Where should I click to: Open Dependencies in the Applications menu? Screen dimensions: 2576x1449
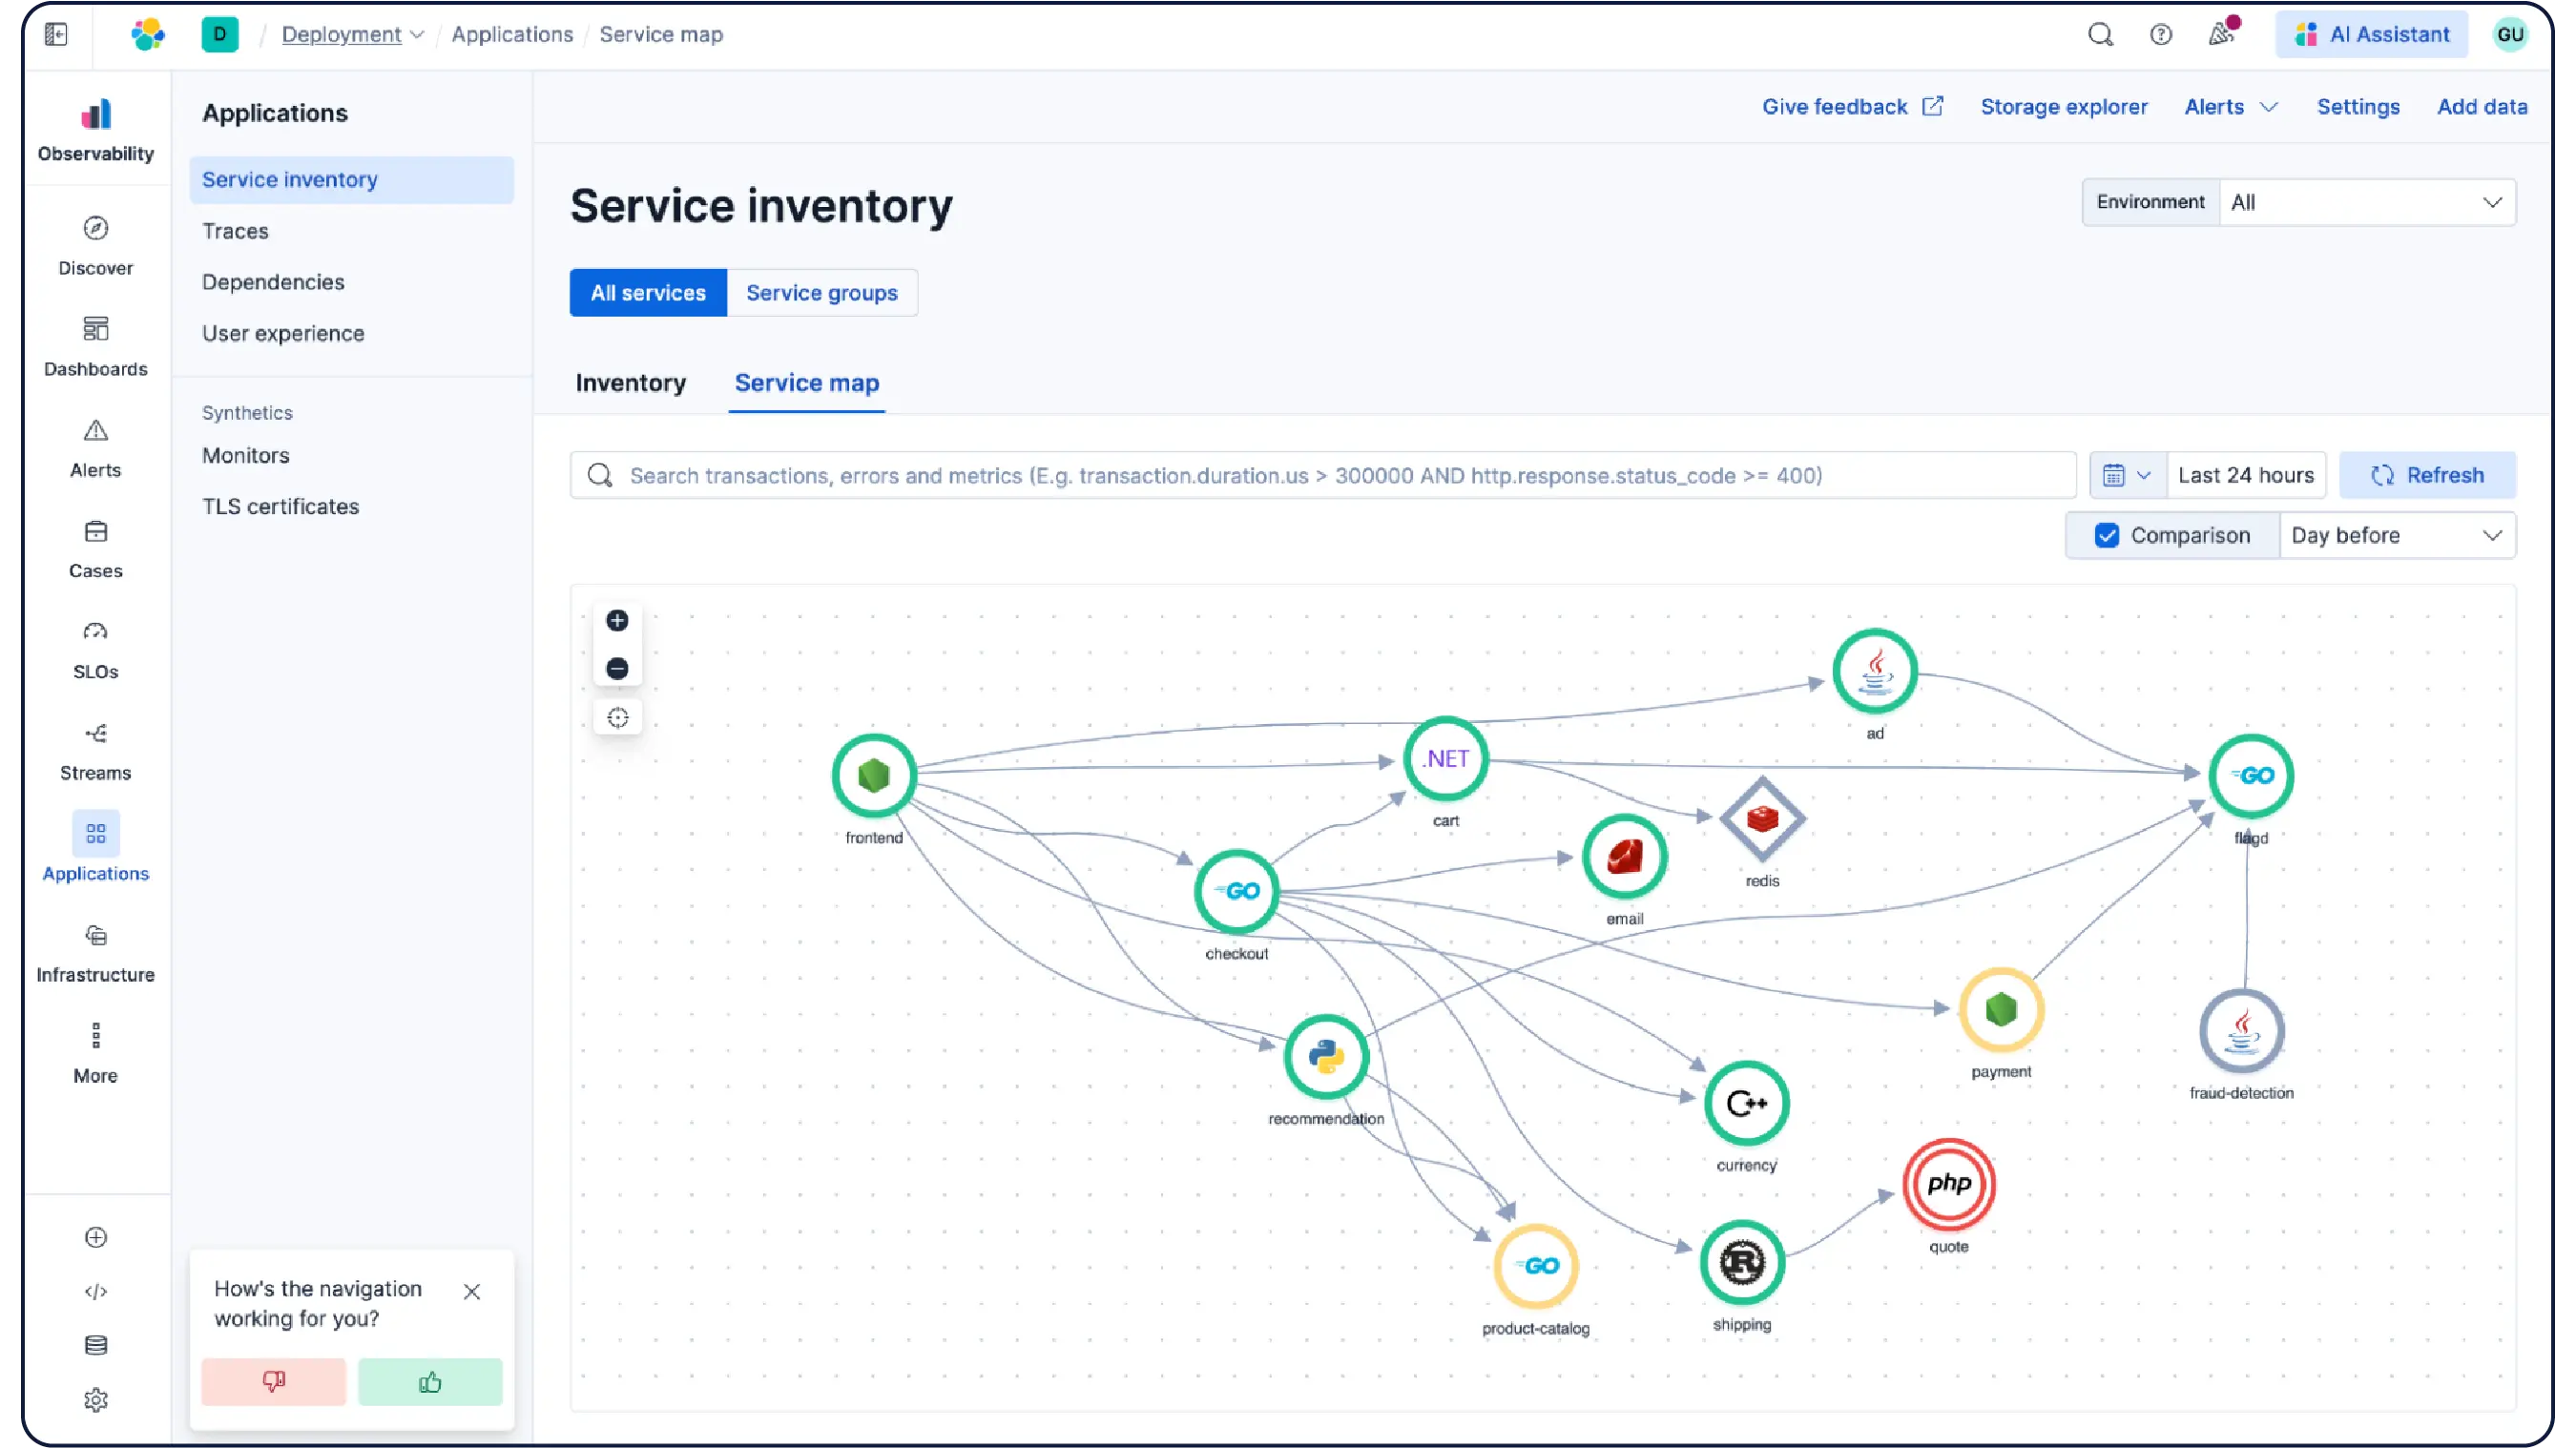point(273,282)
